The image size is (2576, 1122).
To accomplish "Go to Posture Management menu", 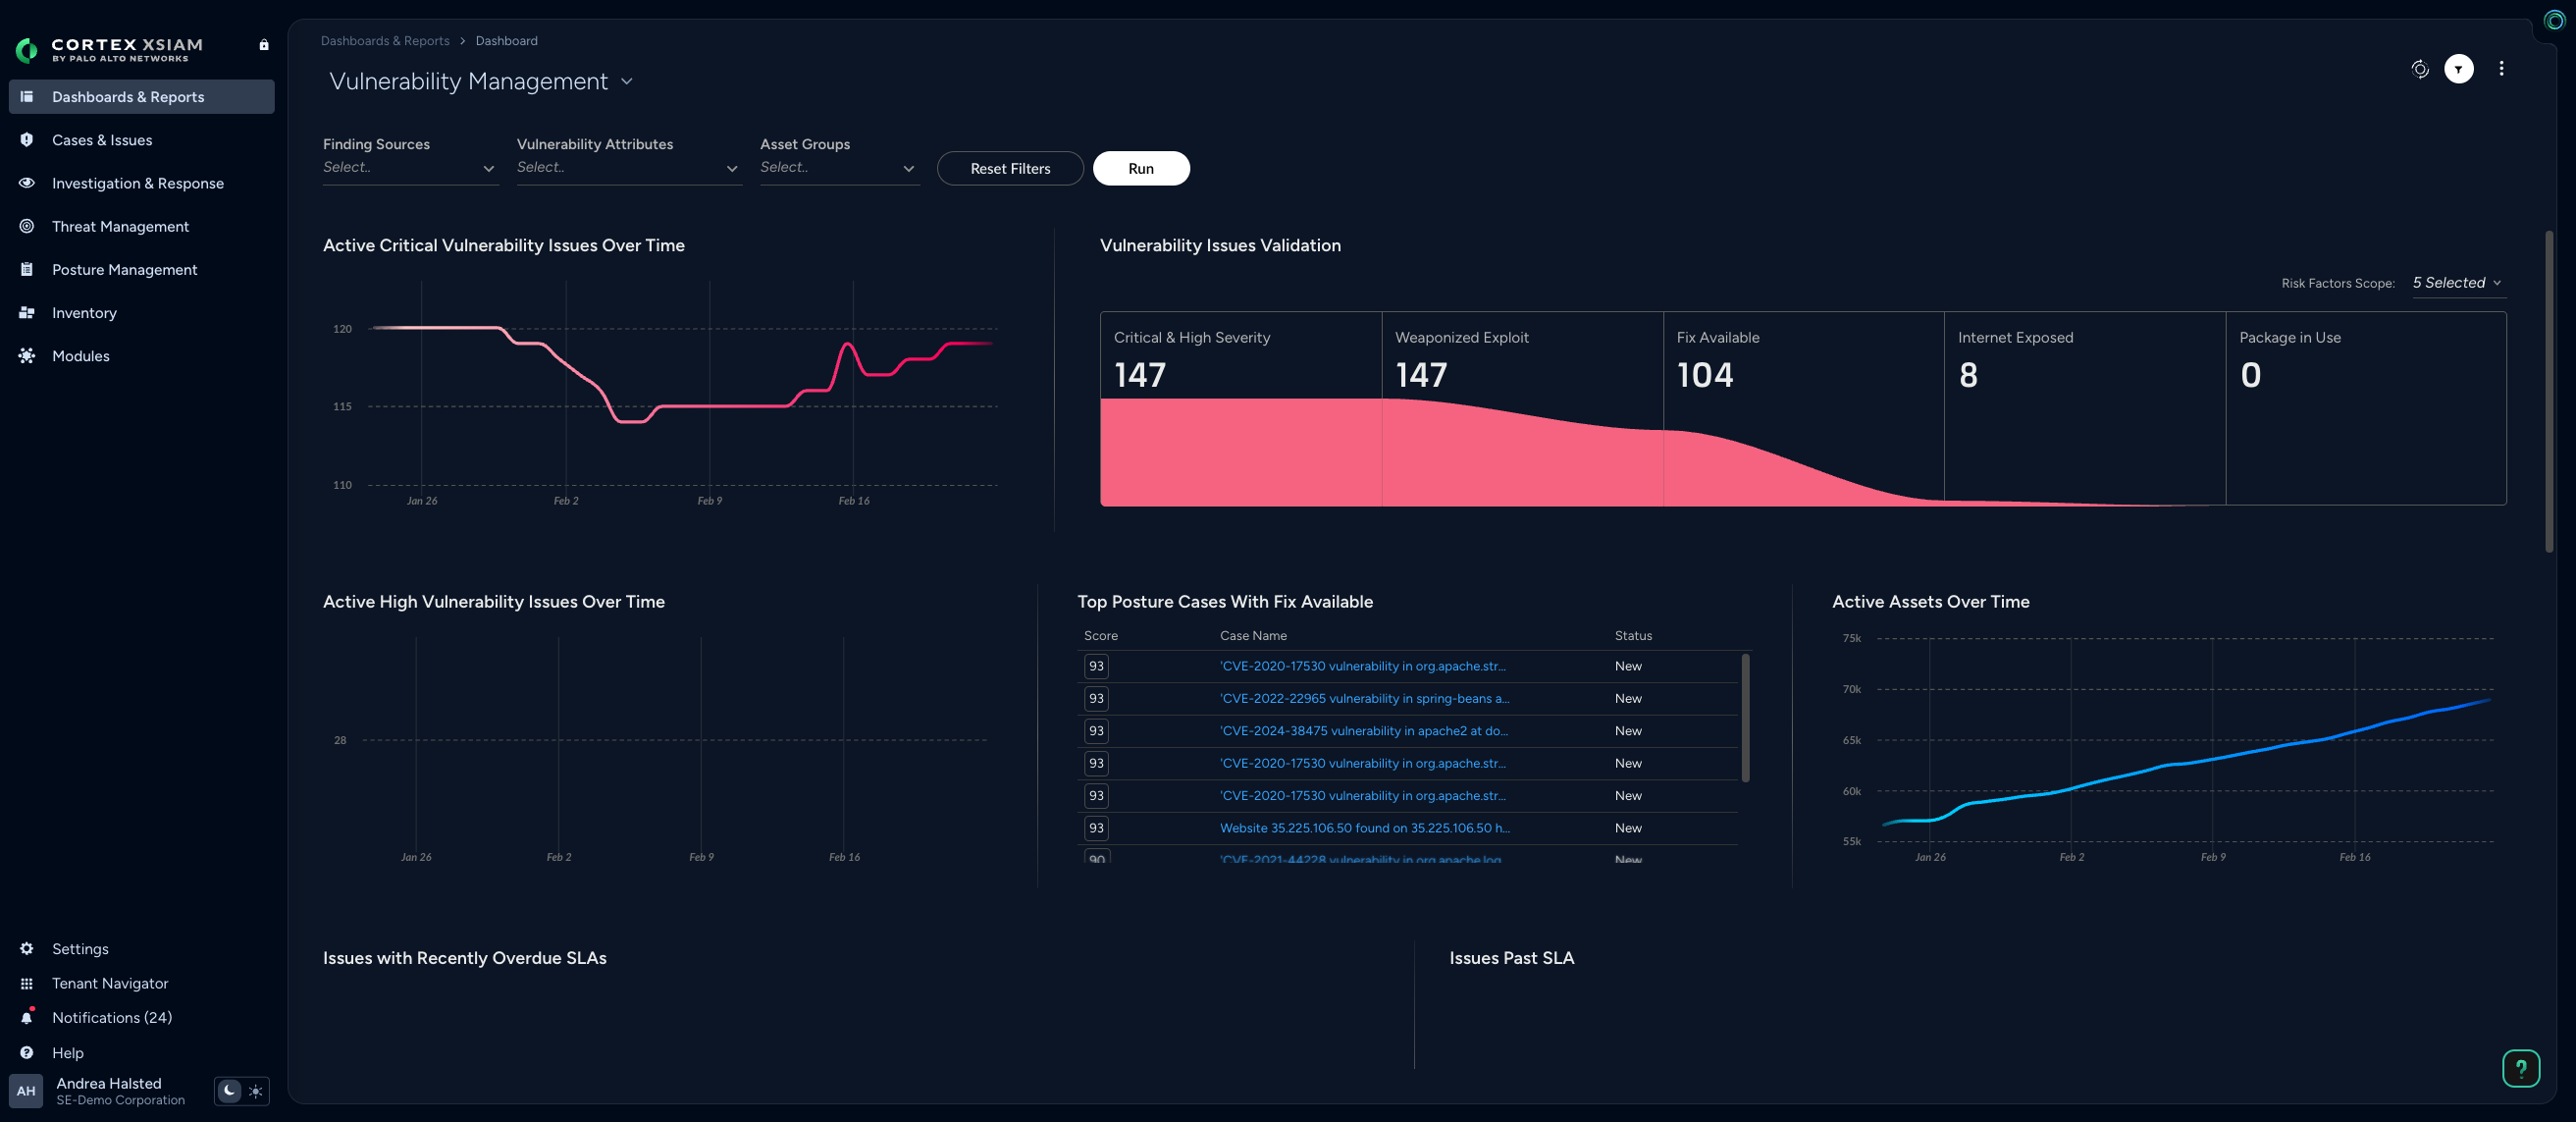I will [124, 270].
